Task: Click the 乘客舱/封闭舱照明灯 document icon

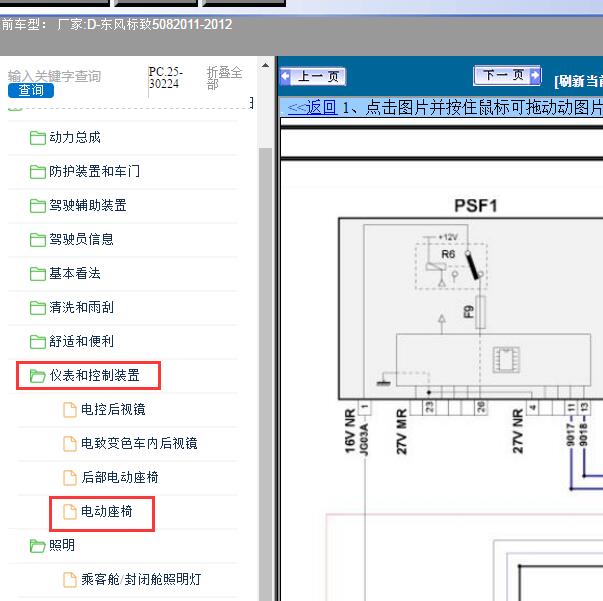Action: coord(70,579)
